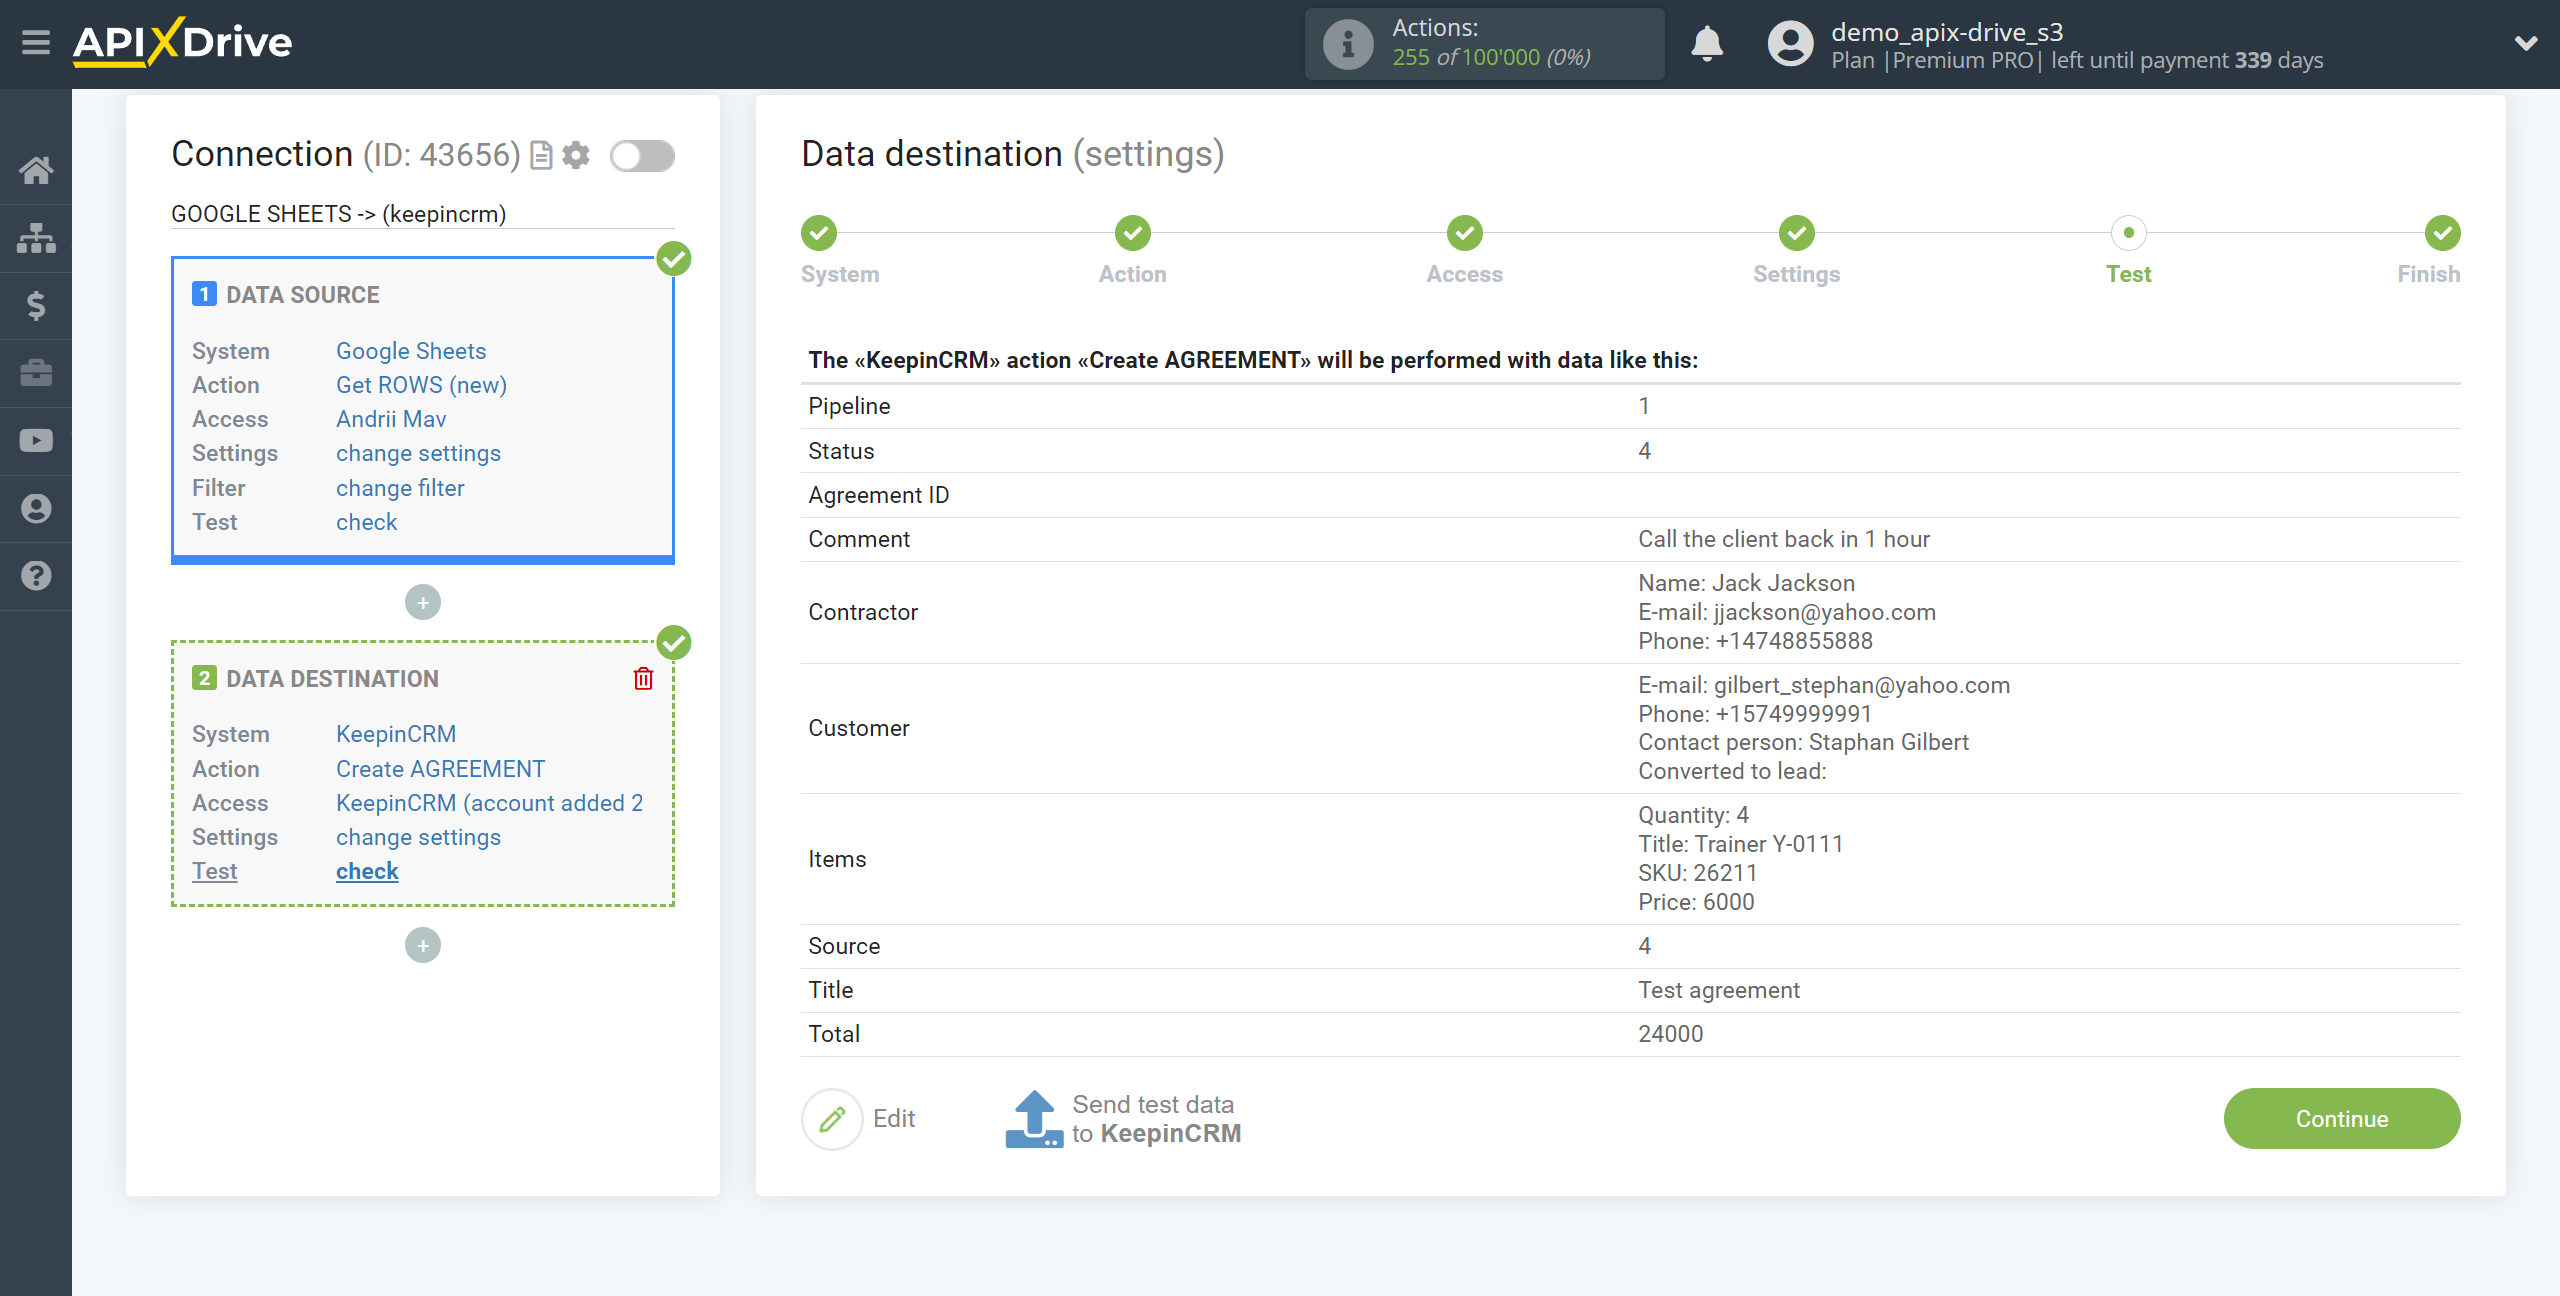Select the Test step
The image size is (2560, 1296).
[x=2129, y=233]
